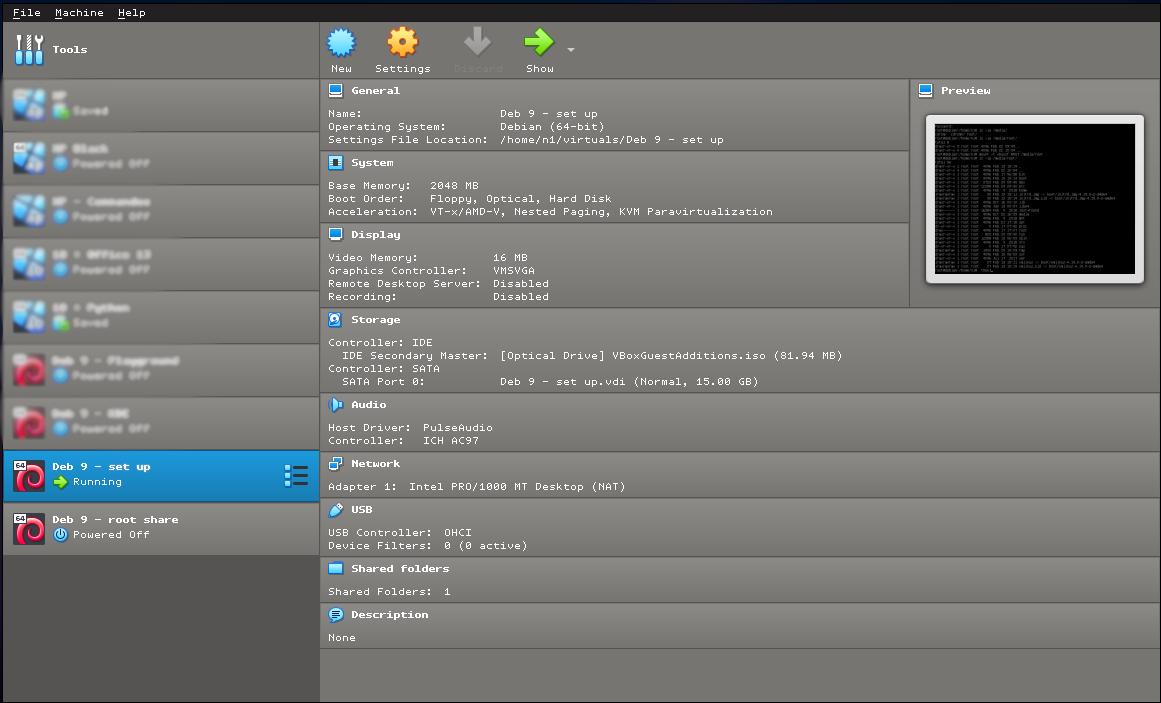The image size is (1161, 703).
Task: Click the ICH AC97 audio controller value
Action: 450,440
